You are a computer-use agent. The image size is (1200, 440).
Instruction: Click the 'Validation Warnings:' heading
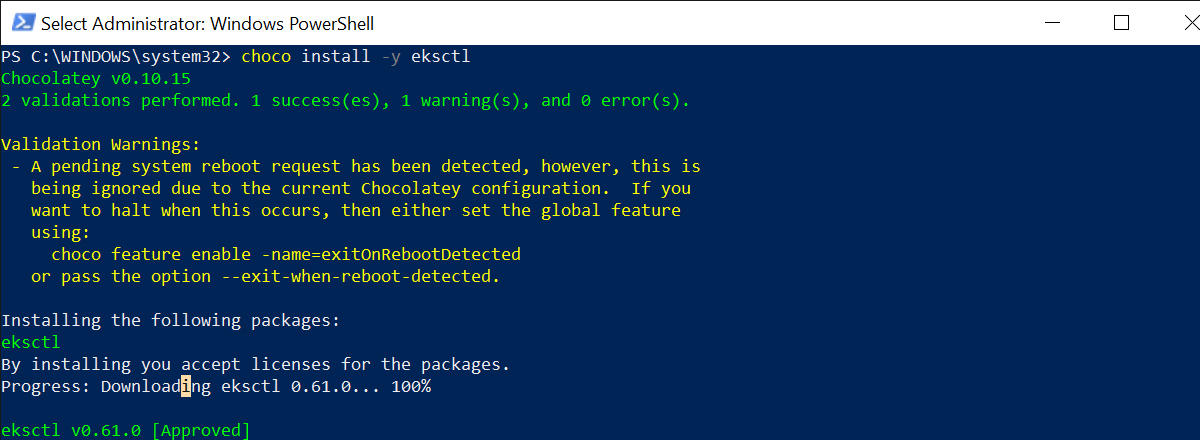click(101, 144)
